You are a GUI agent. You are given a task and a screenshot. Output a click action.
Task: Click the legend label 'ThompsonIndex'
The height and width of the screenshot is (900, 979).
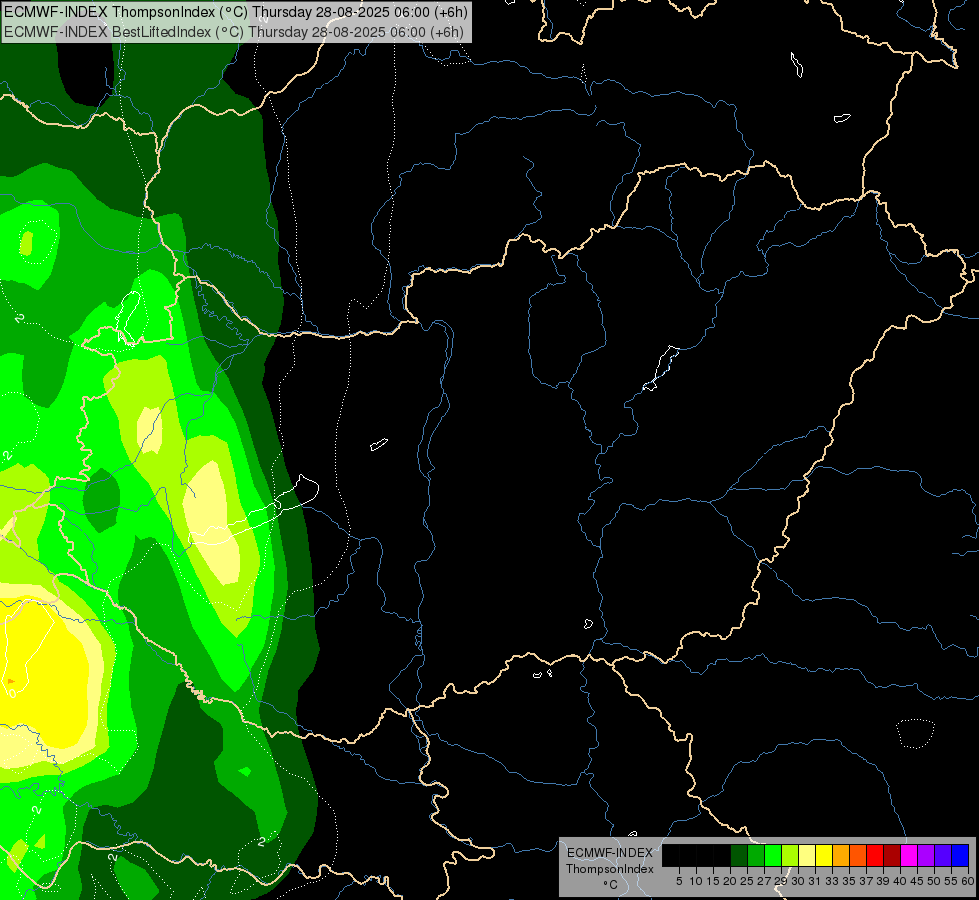click(610, 869)
